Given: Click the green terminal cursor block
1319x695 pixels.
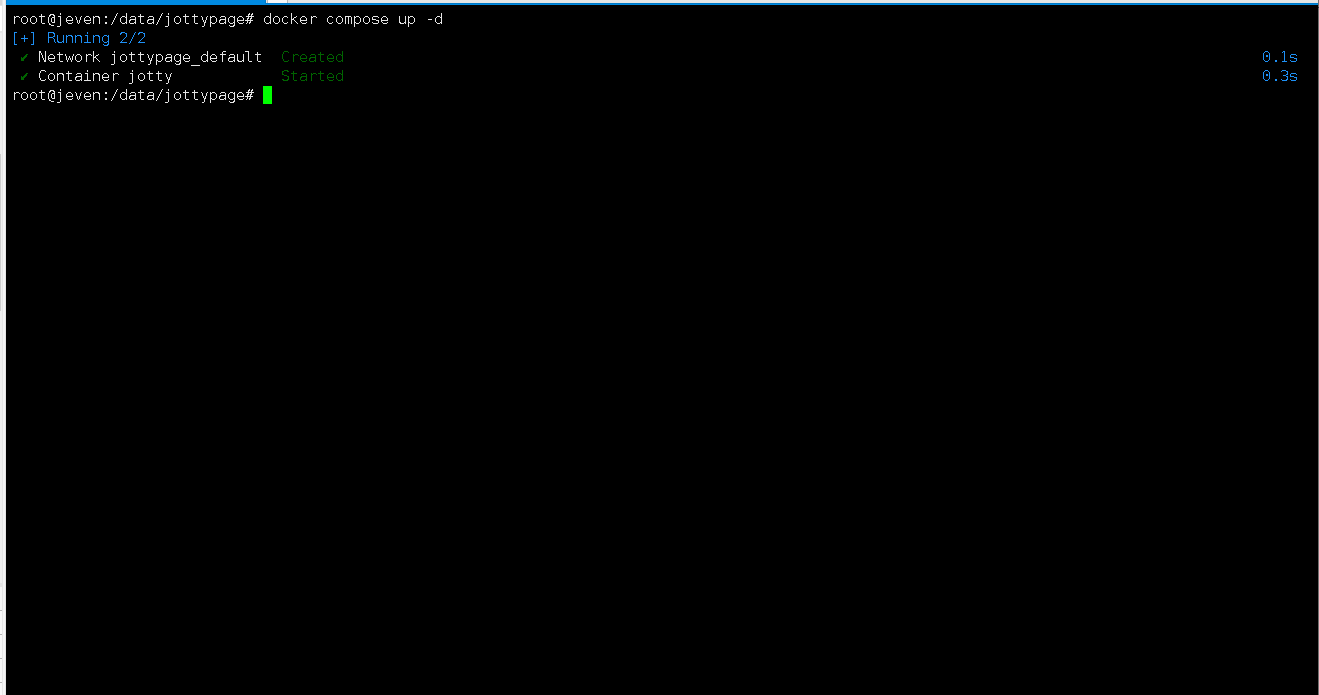Looking at the screenshot, I should pos(268,95).
